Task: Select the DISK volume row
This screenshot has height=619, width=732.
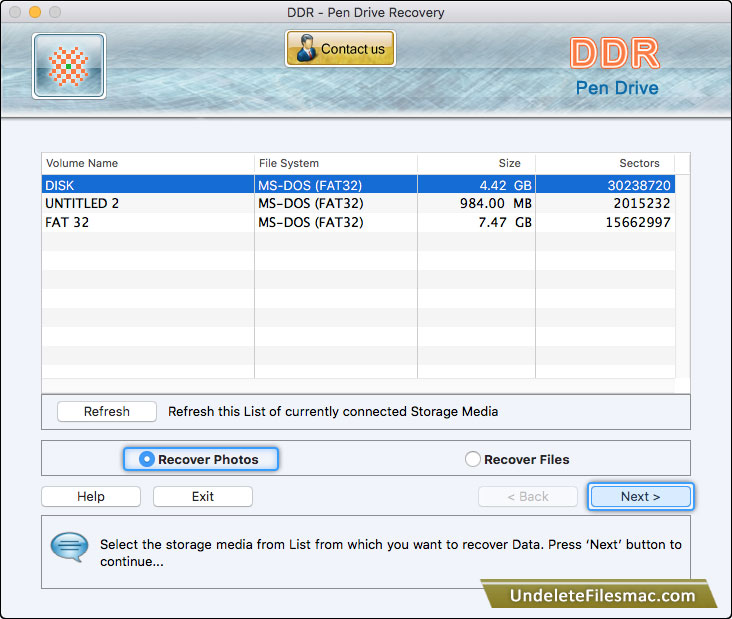Action: point(358,185)
